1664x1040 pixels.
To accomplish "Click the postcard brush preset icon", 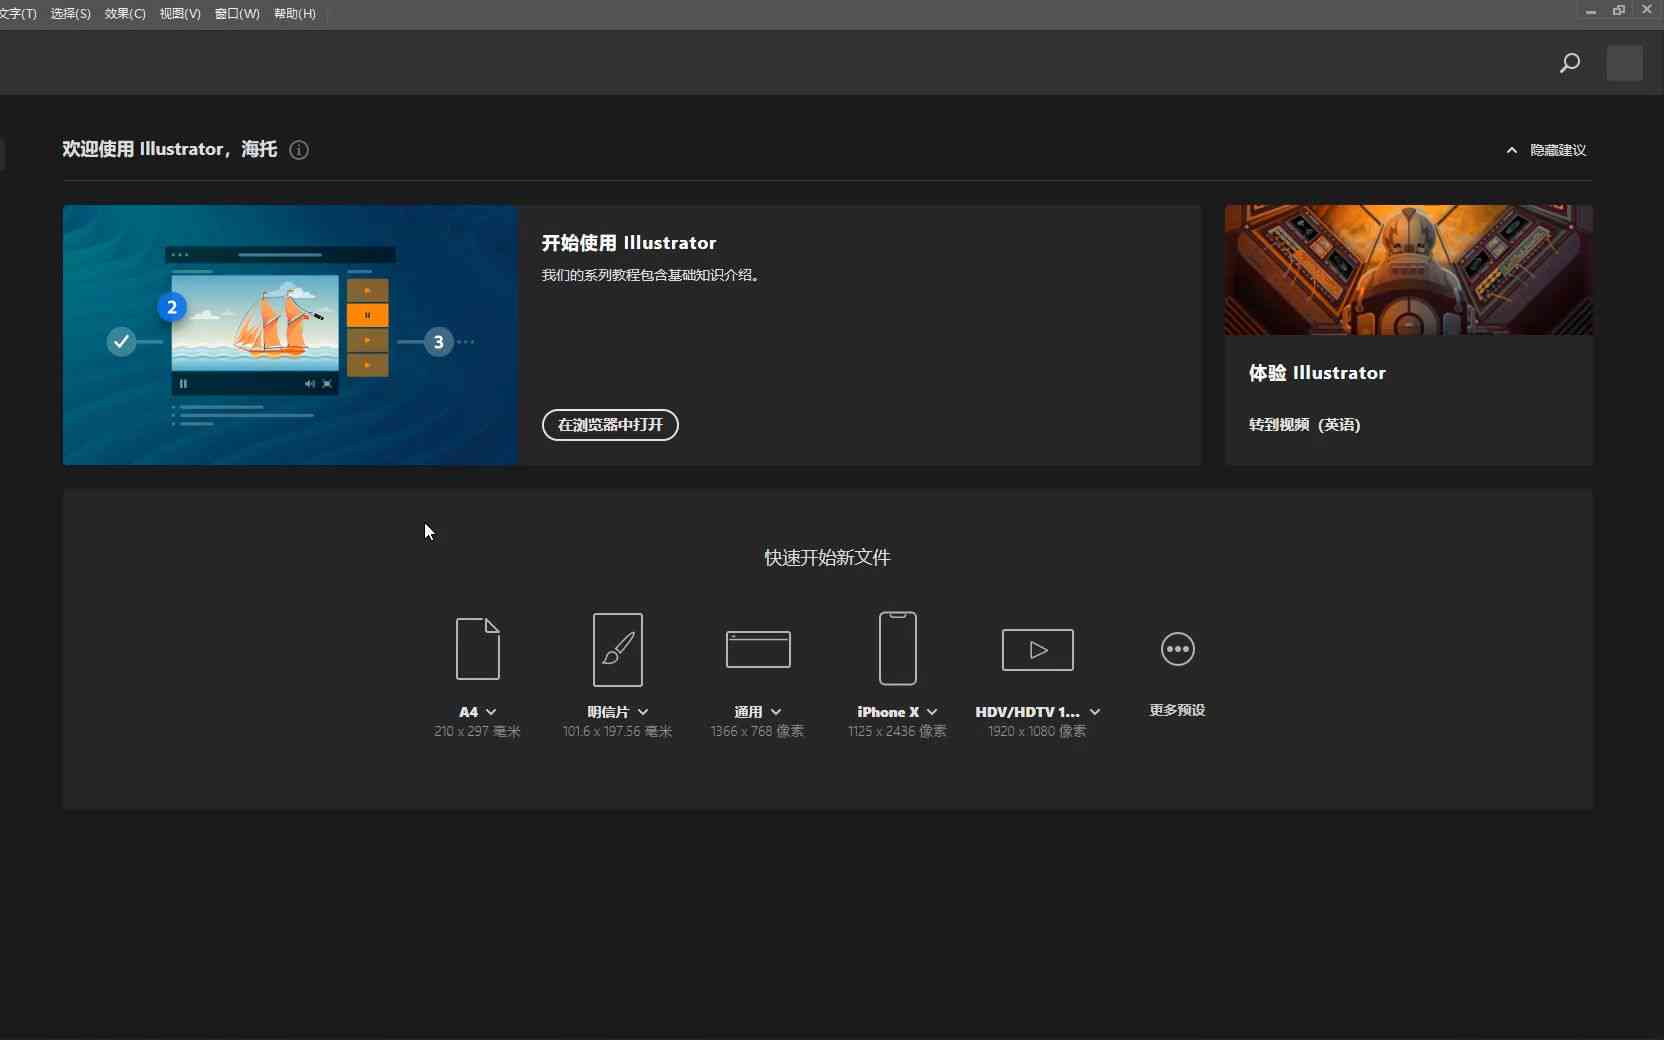I will [x=618, y=650].
